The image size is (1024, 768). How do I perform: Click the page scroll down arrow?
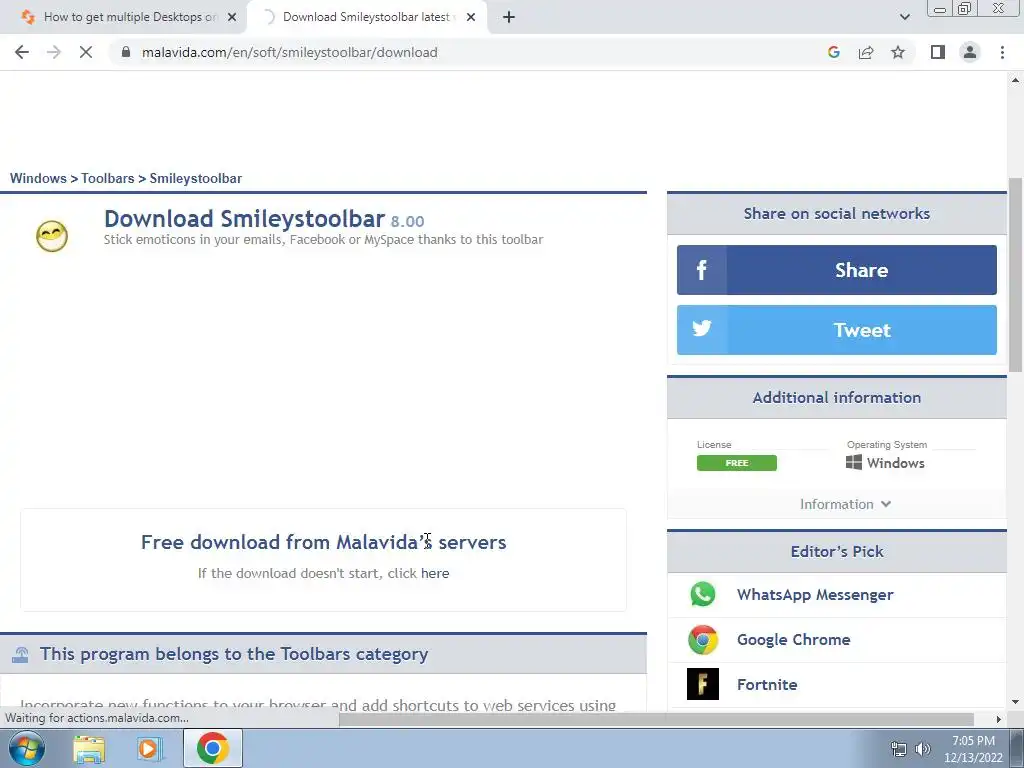[1016, 702]
